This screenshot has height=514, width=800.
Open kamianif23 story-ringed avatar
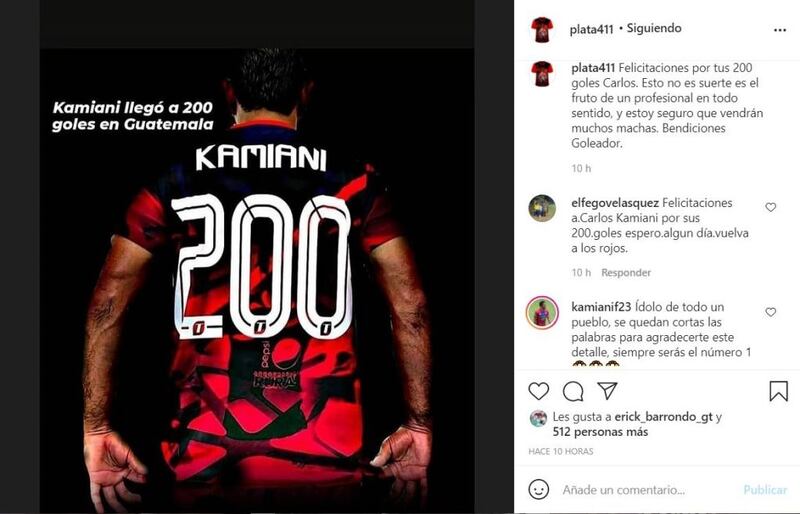click(x=542, y=312)
